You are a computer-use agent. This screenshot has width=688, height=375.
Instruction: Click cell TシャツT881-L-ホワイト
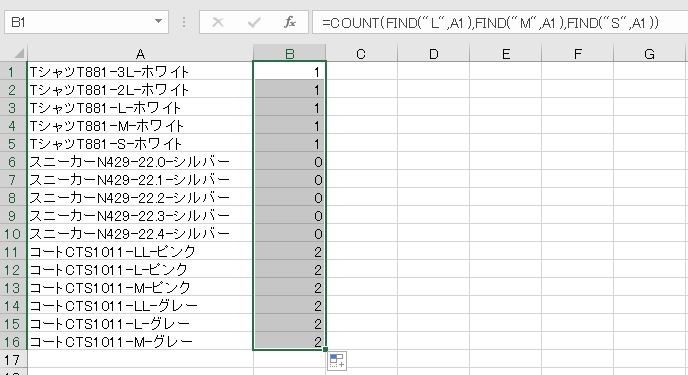click(x=140, y=107)
